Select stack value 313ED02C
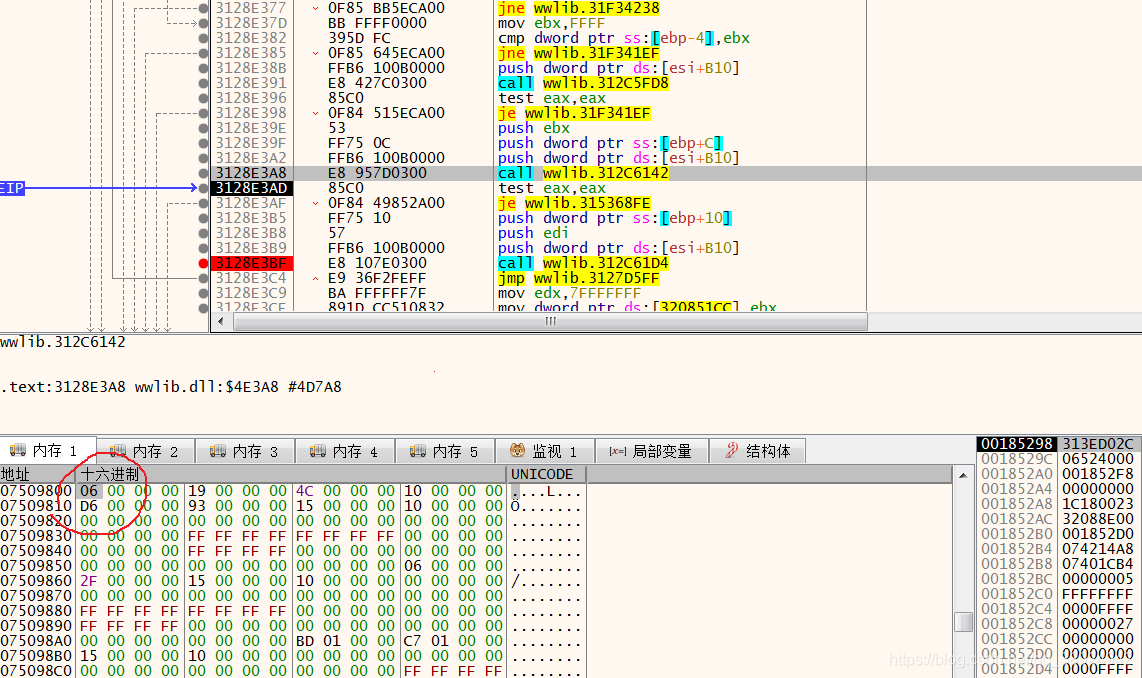This screenshot has width=1142, height=678. (x=1098, y=444)
